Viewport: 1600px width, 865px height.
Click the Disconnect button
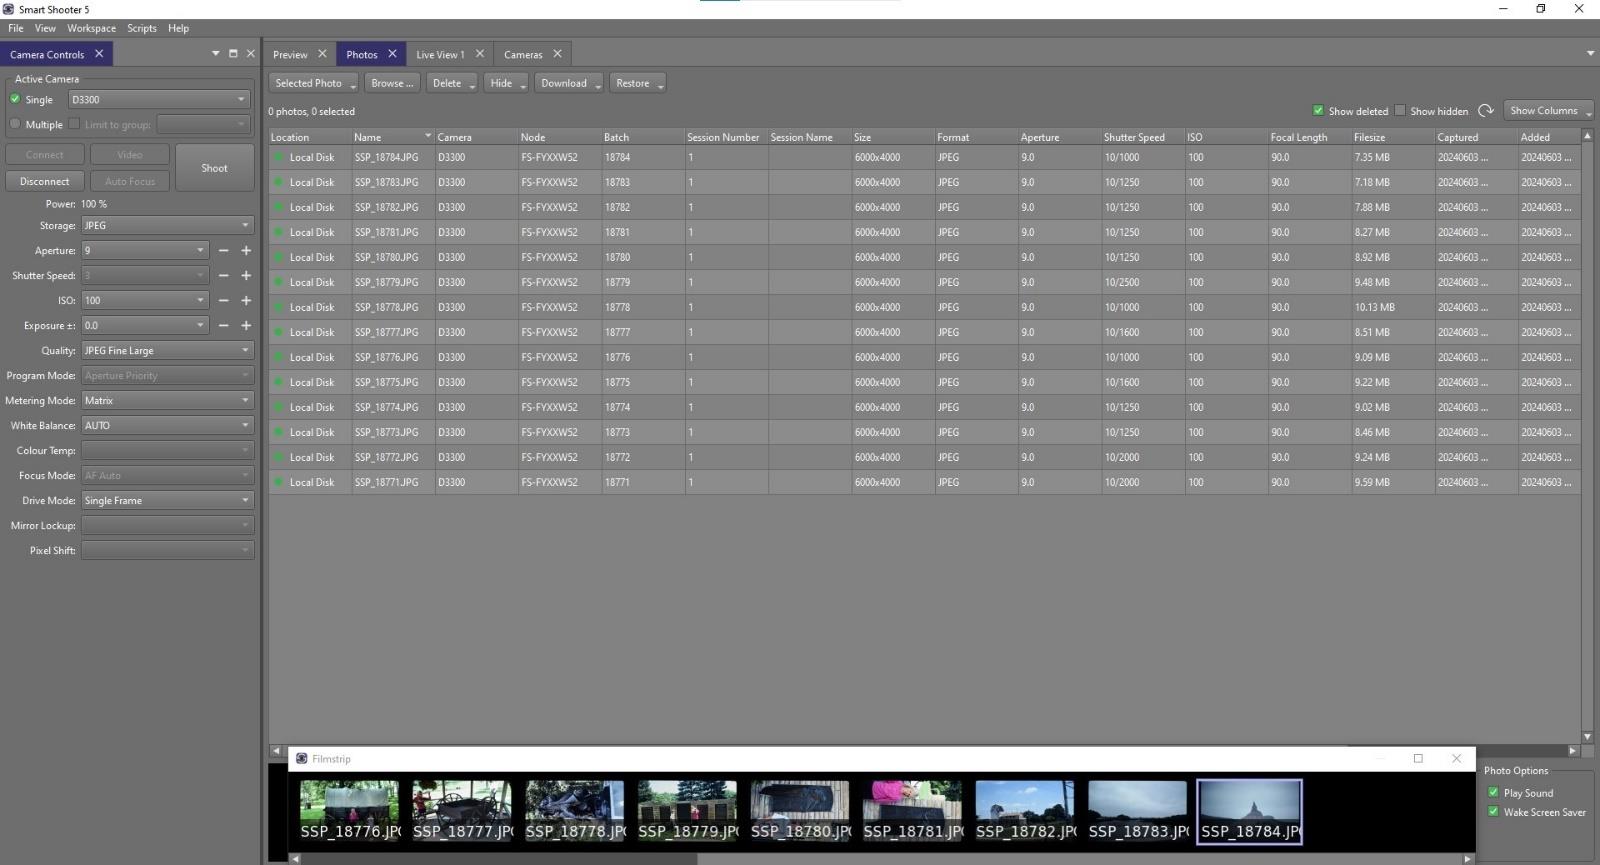pyautogui.click(x=44, y=182)
